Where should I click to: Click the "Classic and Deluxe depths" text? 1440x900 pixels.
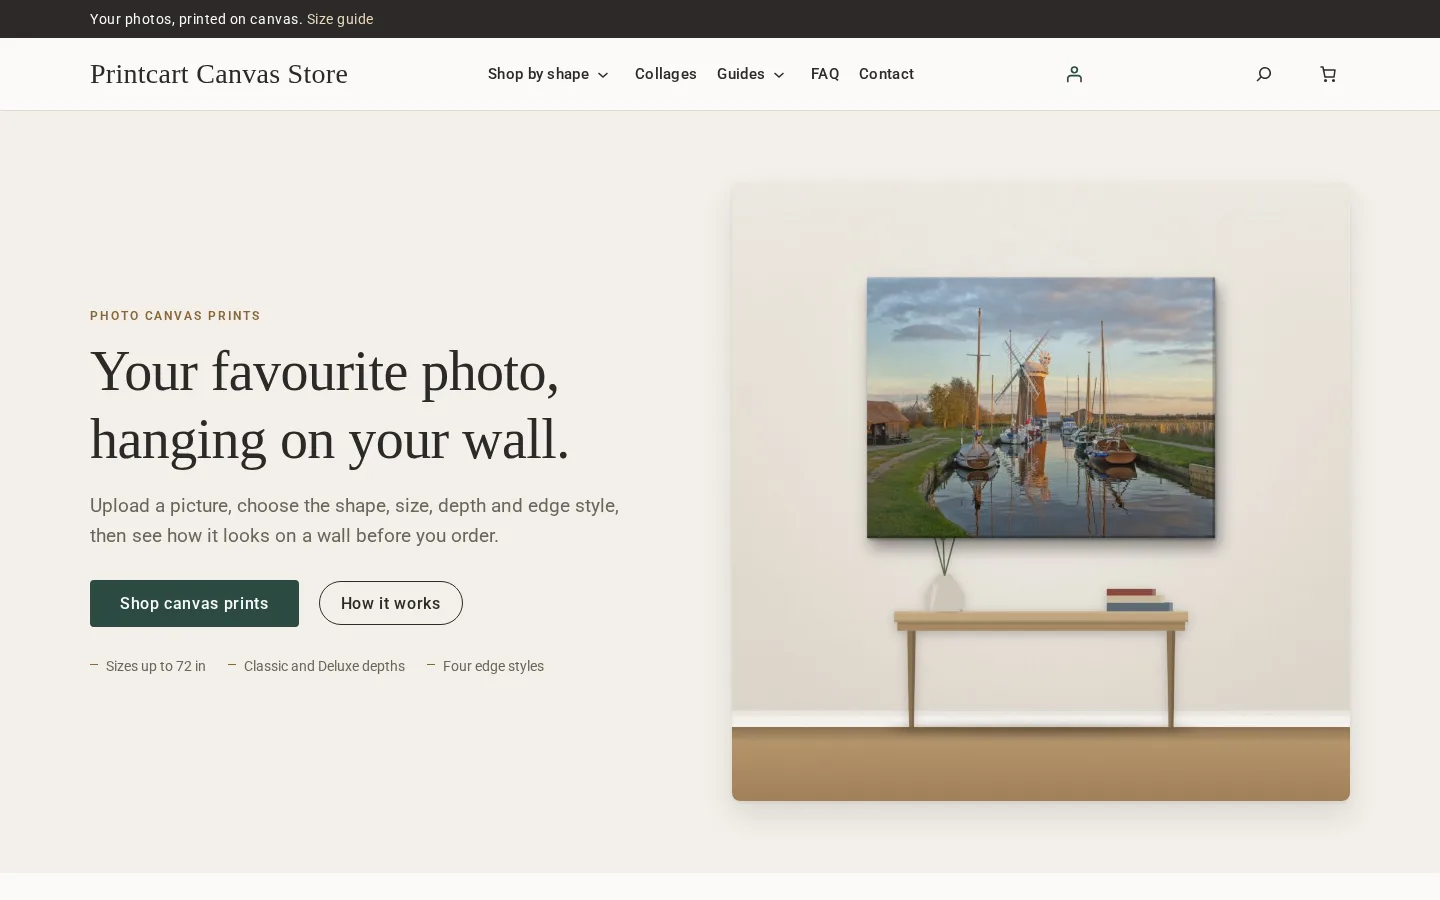[x=324, y=666]
